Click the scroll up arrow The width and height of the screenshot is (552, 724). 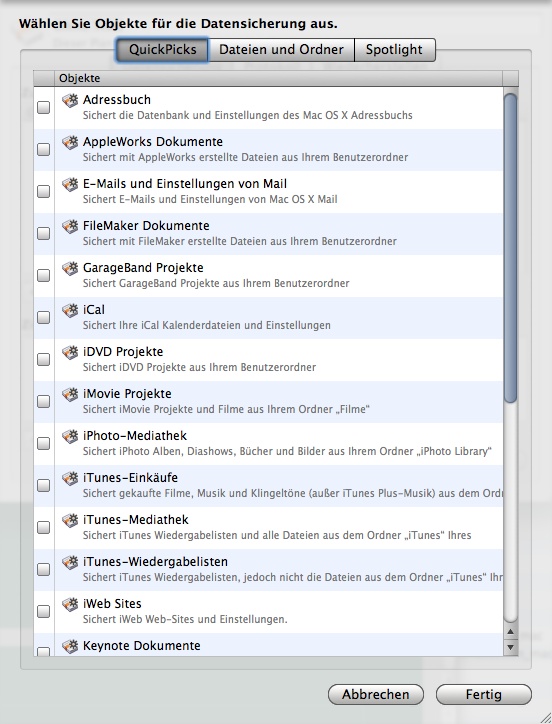(x=510, y=632)
